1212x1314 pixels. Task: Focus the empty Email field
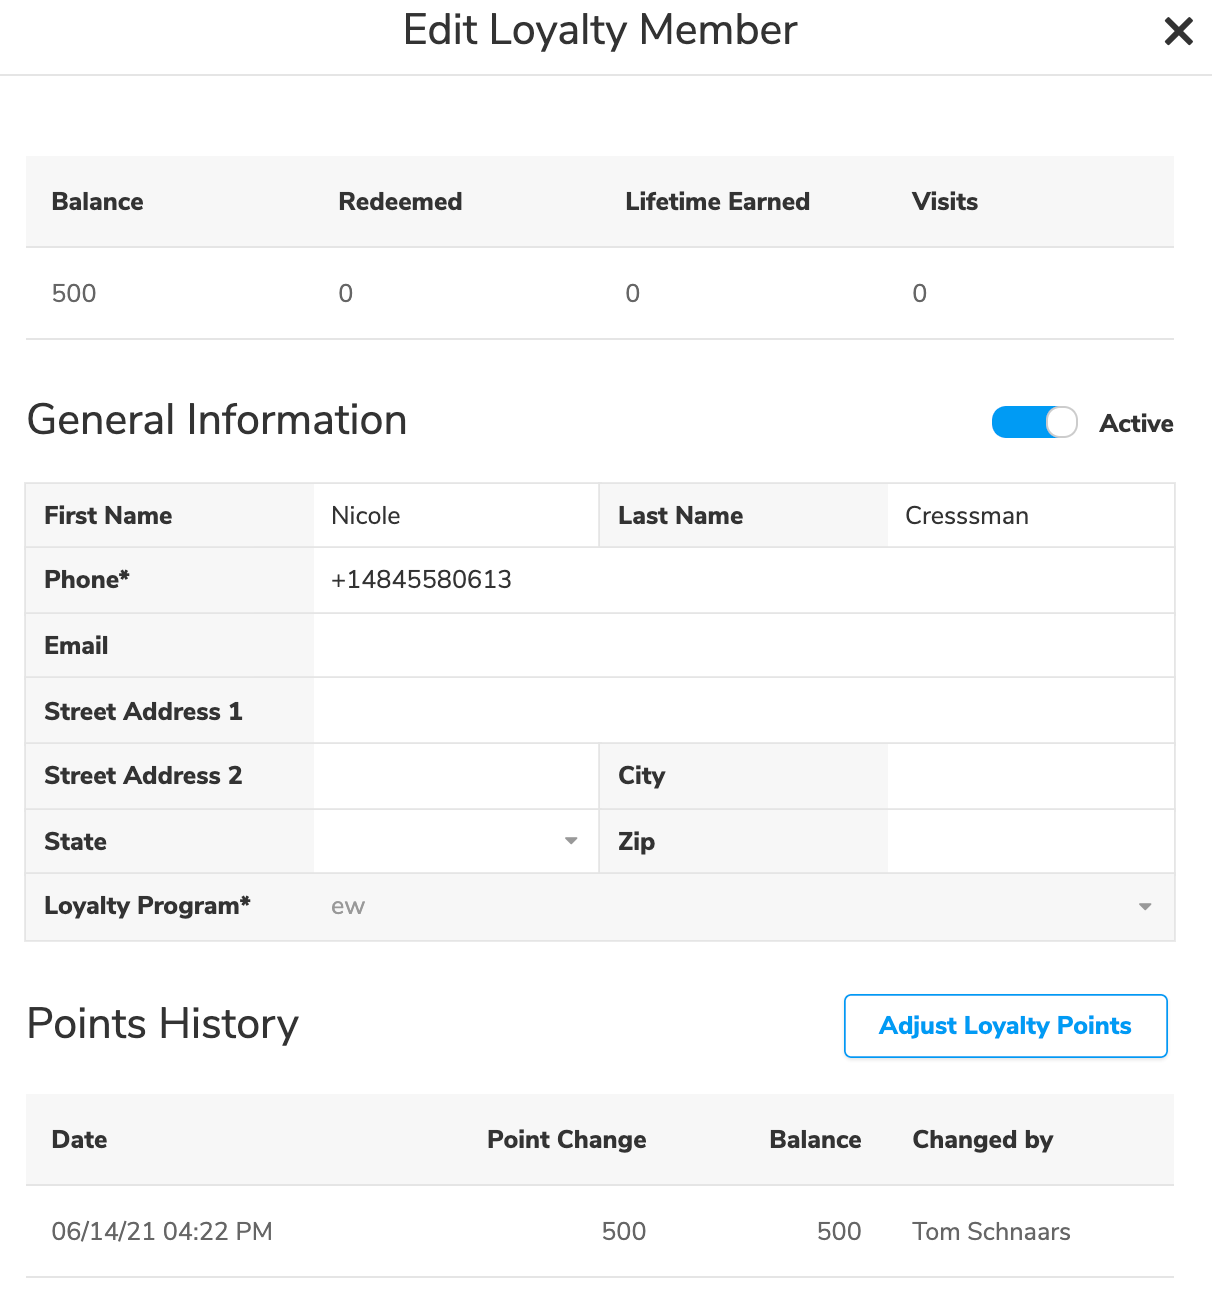pyautogui.click(x=742, y=646)
